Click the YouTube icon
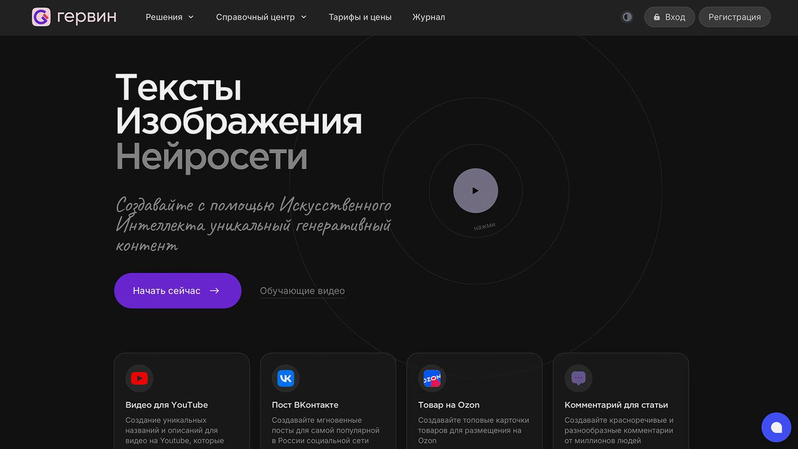The image size is (798, 449). pos(139,378)
